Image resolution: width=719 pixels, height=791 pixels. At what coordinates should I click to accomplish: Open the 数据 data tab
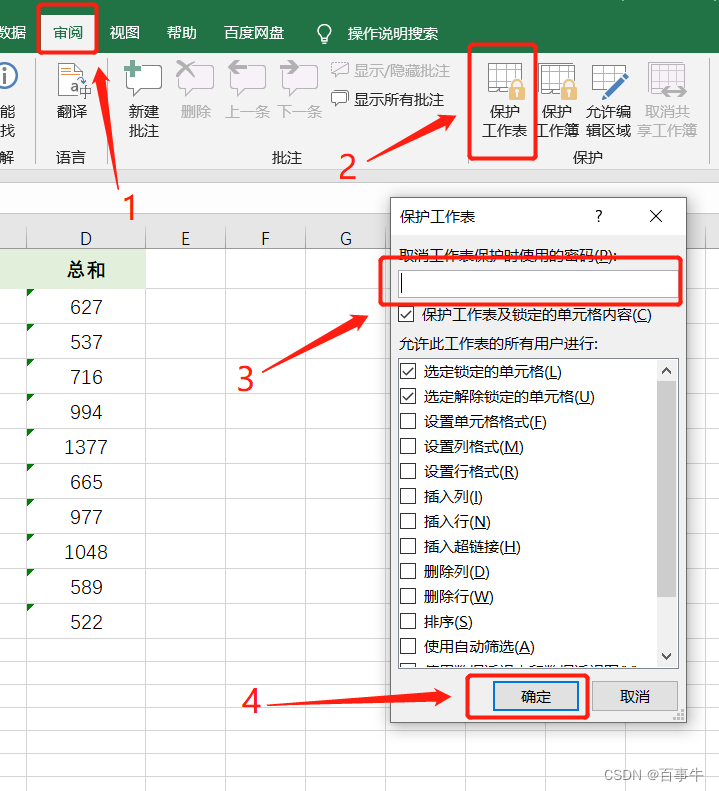13,33
